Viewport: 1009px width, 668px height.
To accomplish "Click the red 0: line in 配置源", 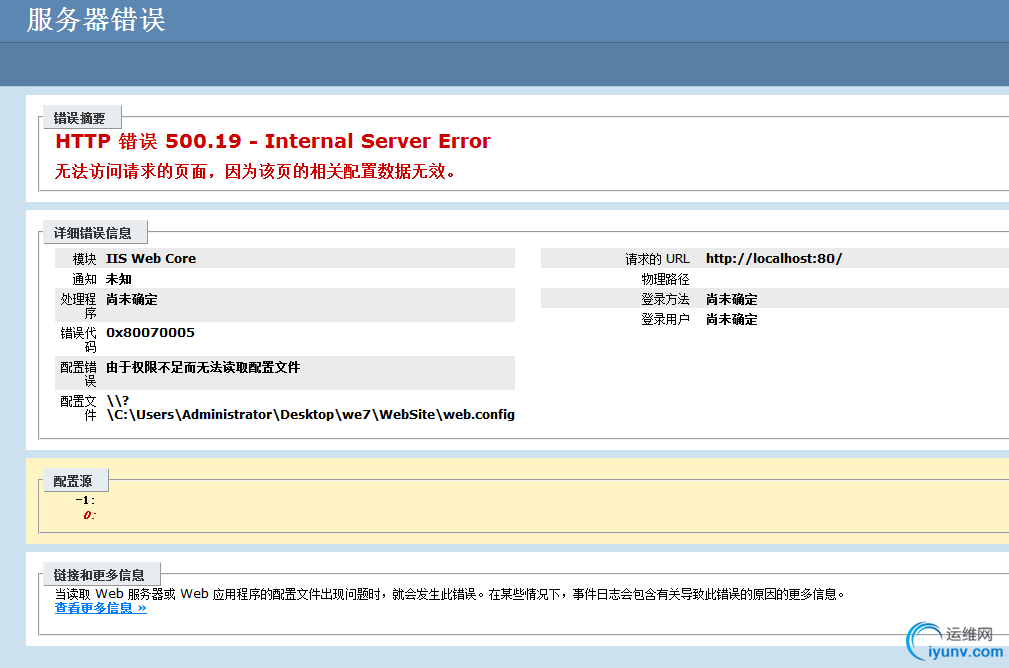I will click(x=89, y=515).
